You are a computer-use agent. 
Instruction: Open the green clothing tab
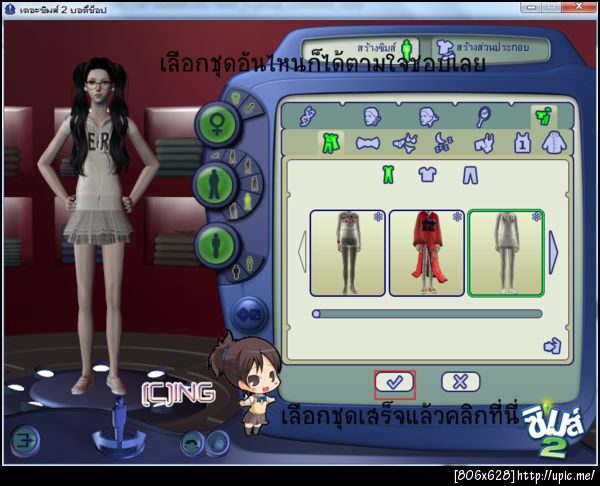click(544, 117)
